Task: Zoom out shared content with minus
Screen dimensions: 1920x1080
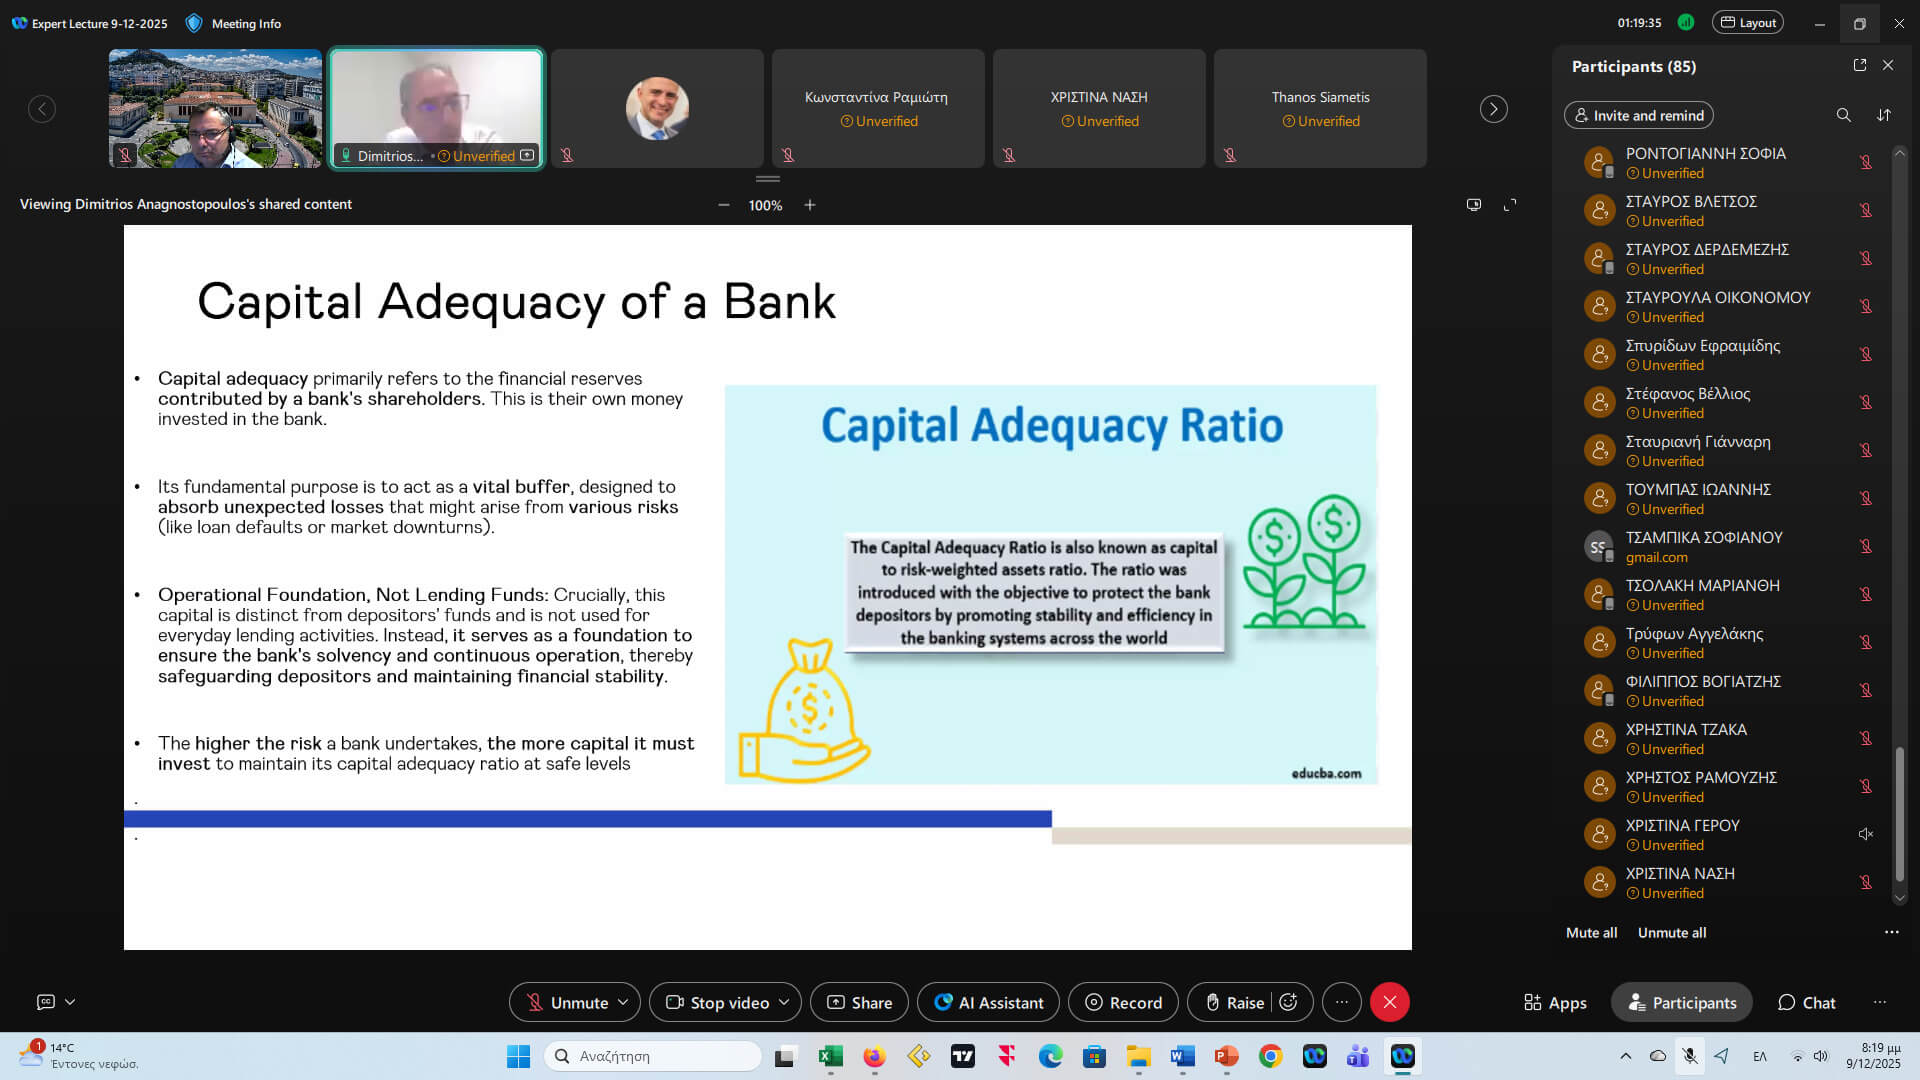Action: point(723,205)
